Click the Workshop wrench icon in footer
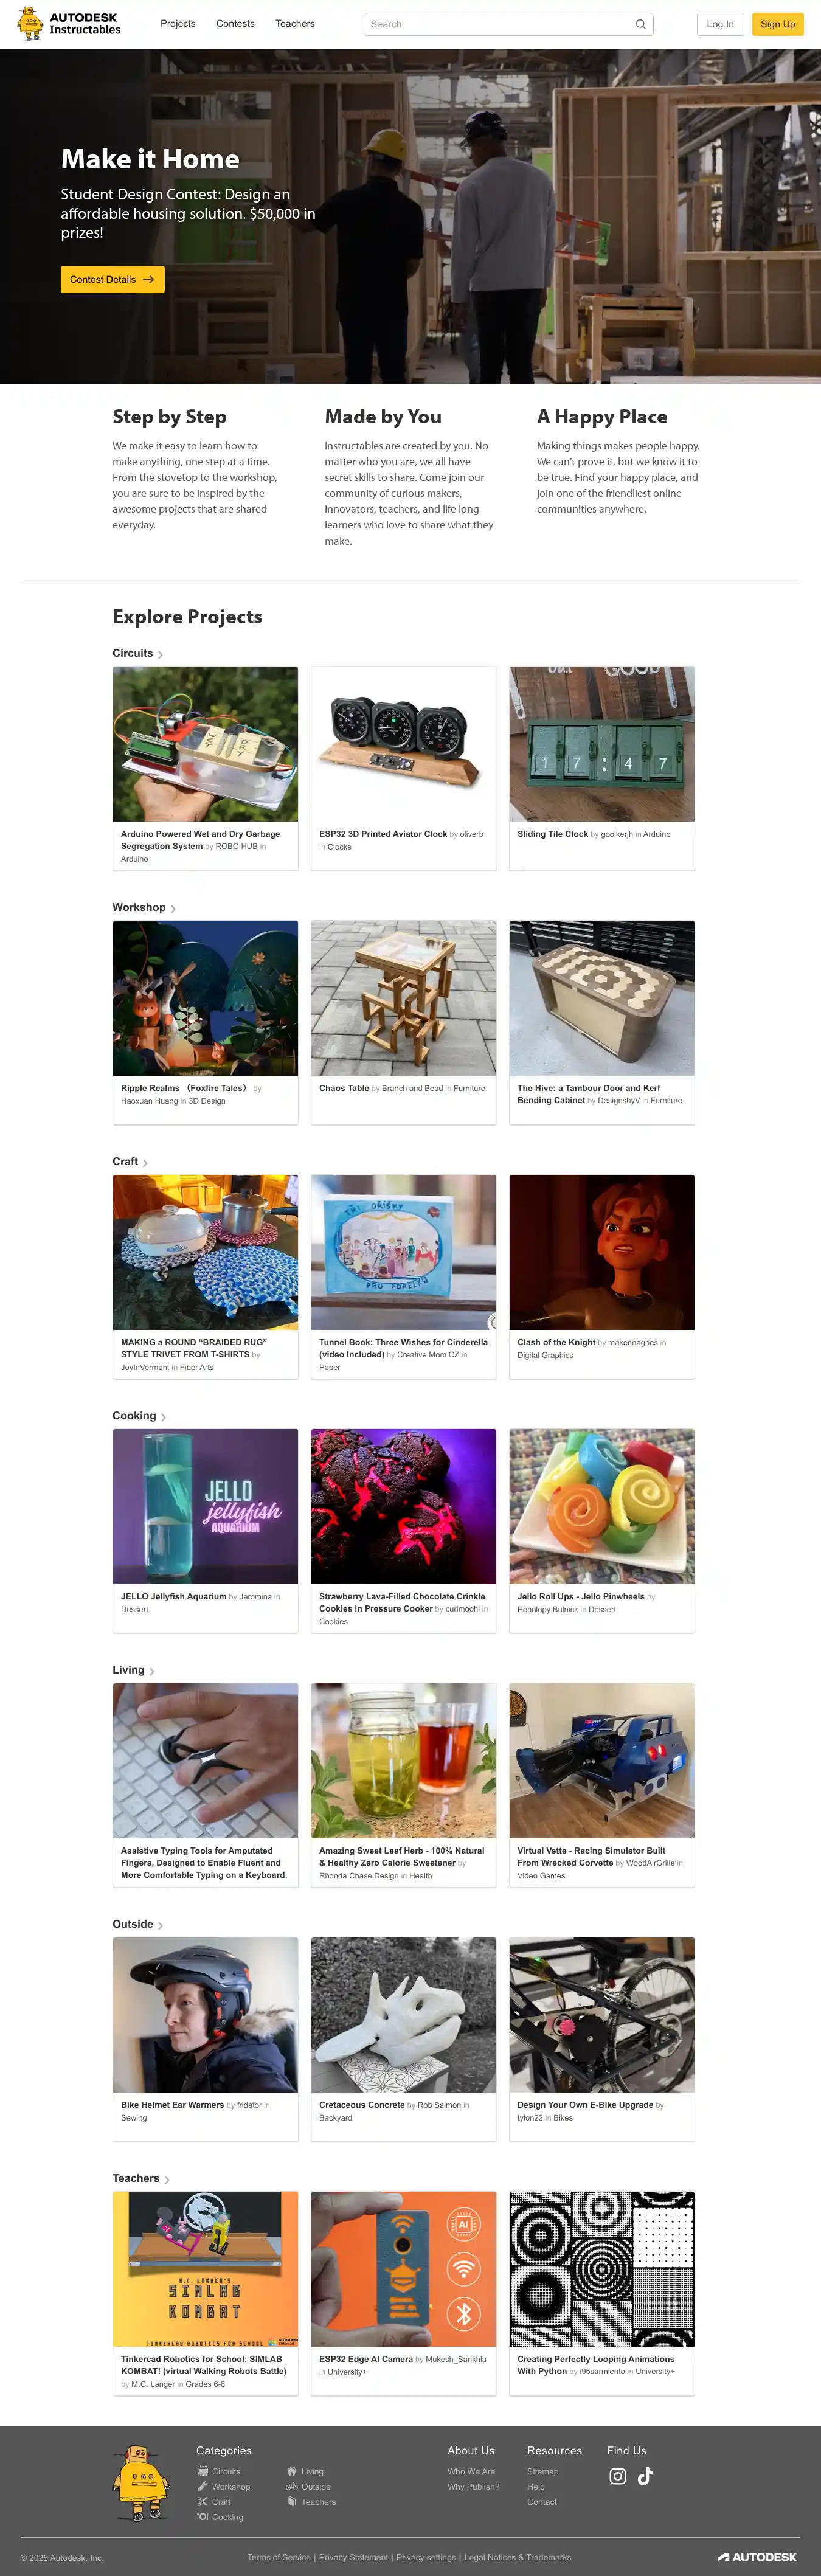Screen dimensions: 821x2576 202,2486
